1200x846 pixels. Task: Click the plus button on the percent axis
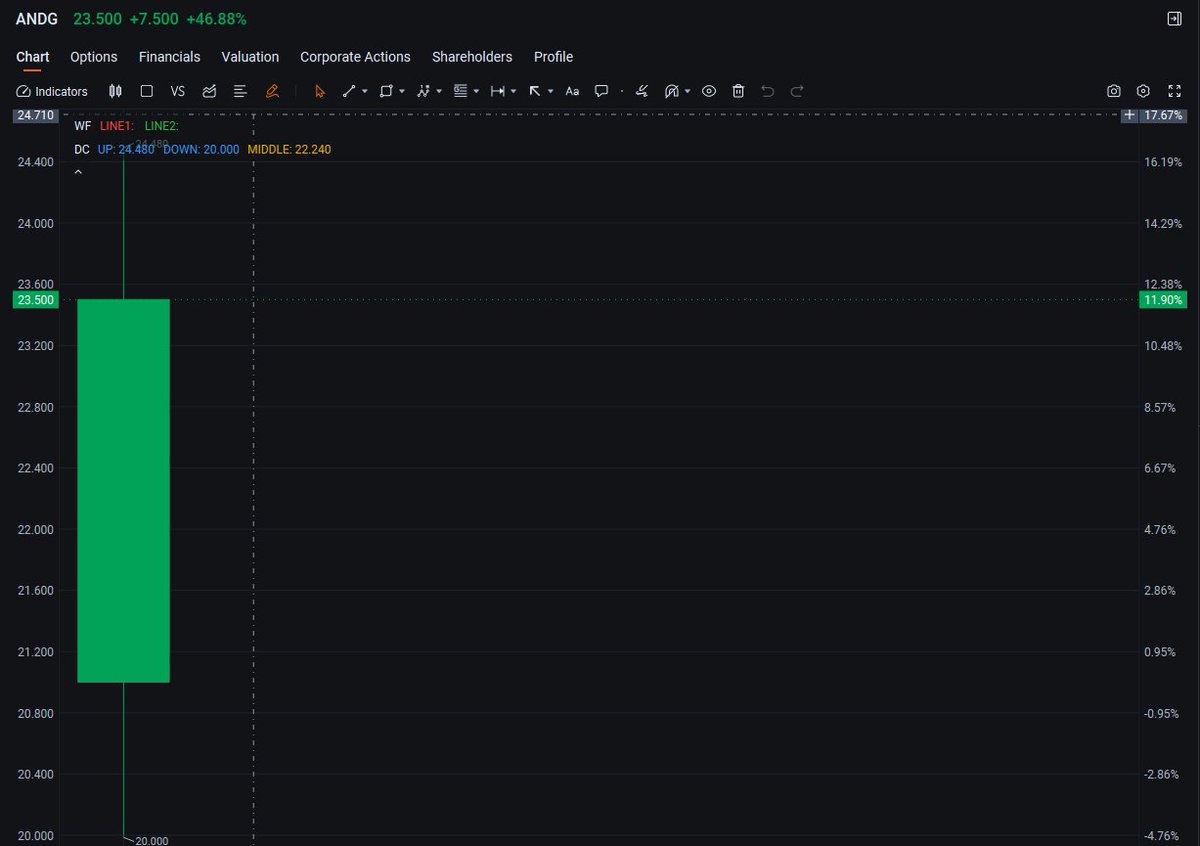point(1129,115)
